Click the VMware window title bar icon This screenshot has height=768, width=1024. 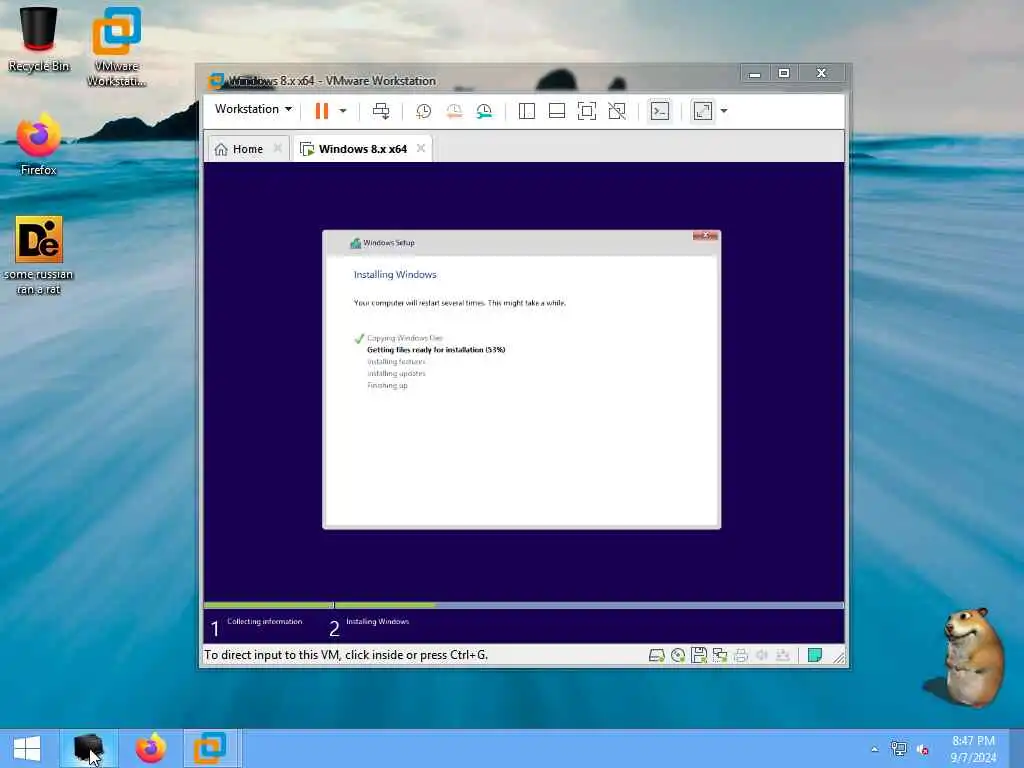click(x=216, y=81)
